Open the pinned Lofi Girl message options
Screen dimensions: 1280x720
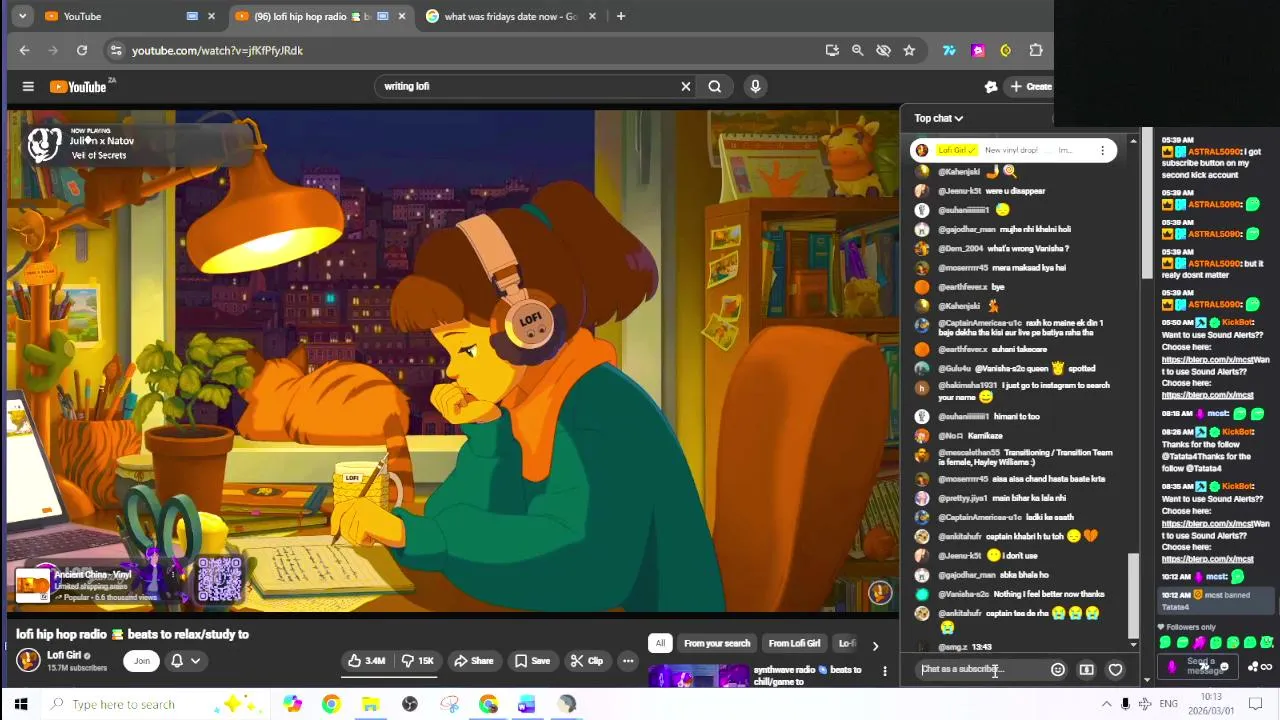click(1102, 150)
